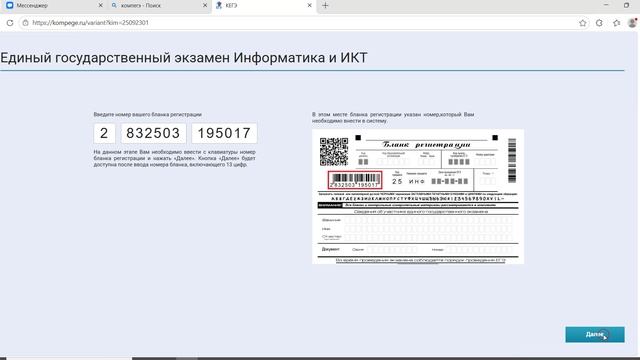Click the refresh-circle extension icon in toolbar

pos(599,23)
